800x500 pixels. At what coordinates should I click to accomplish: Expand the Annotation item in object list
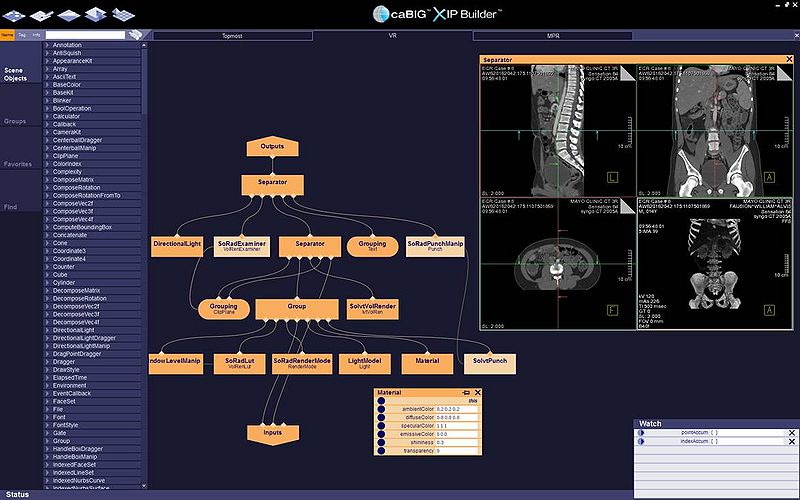47,45
